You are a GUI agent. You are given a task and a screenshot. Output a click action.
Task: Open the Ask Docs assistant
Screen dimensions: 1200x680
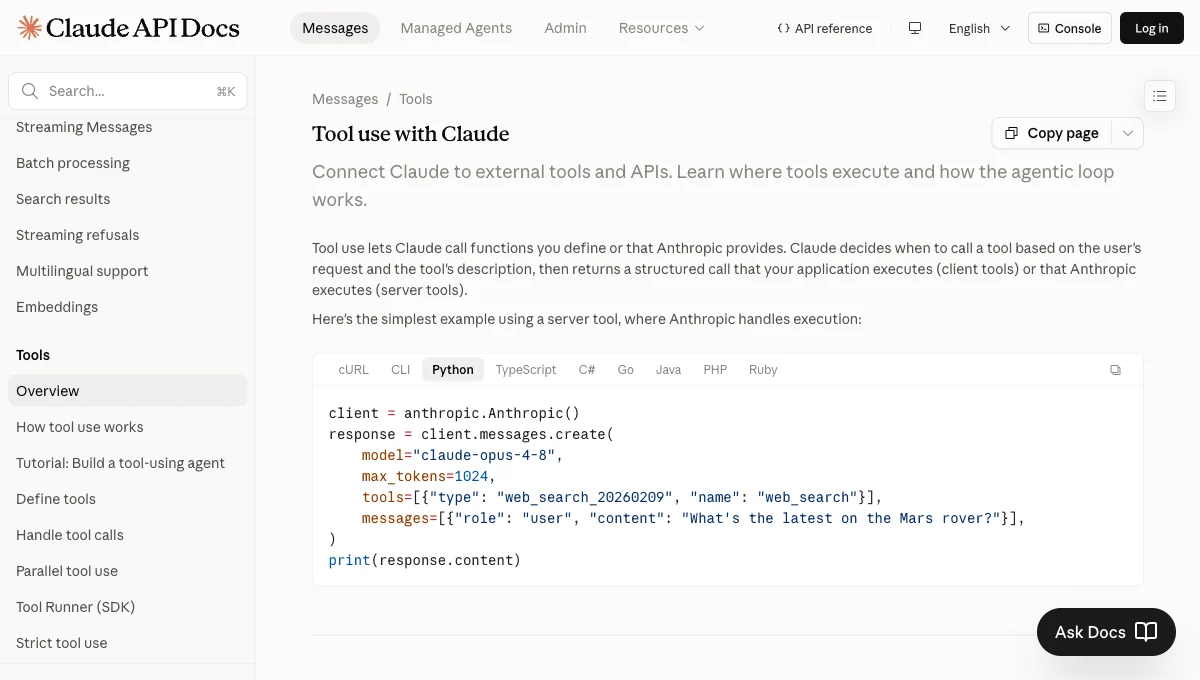1106,632
